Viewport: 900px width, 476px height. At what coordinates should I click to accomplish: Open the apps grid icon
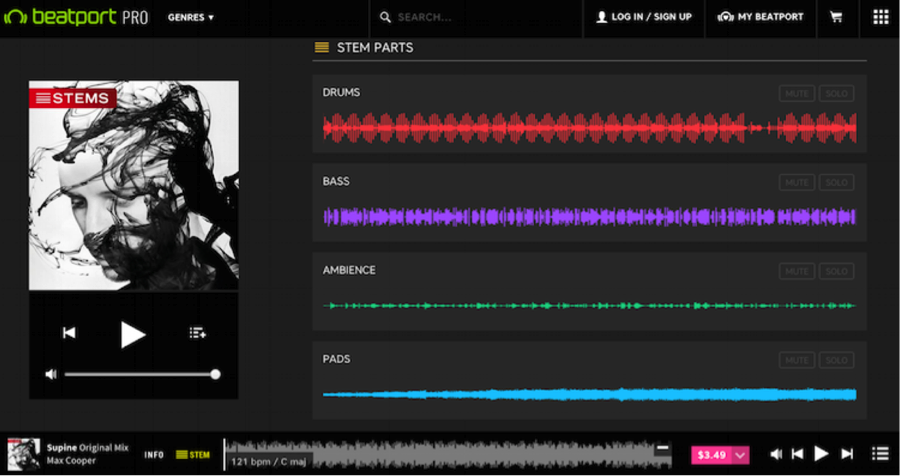click(880, 17)
